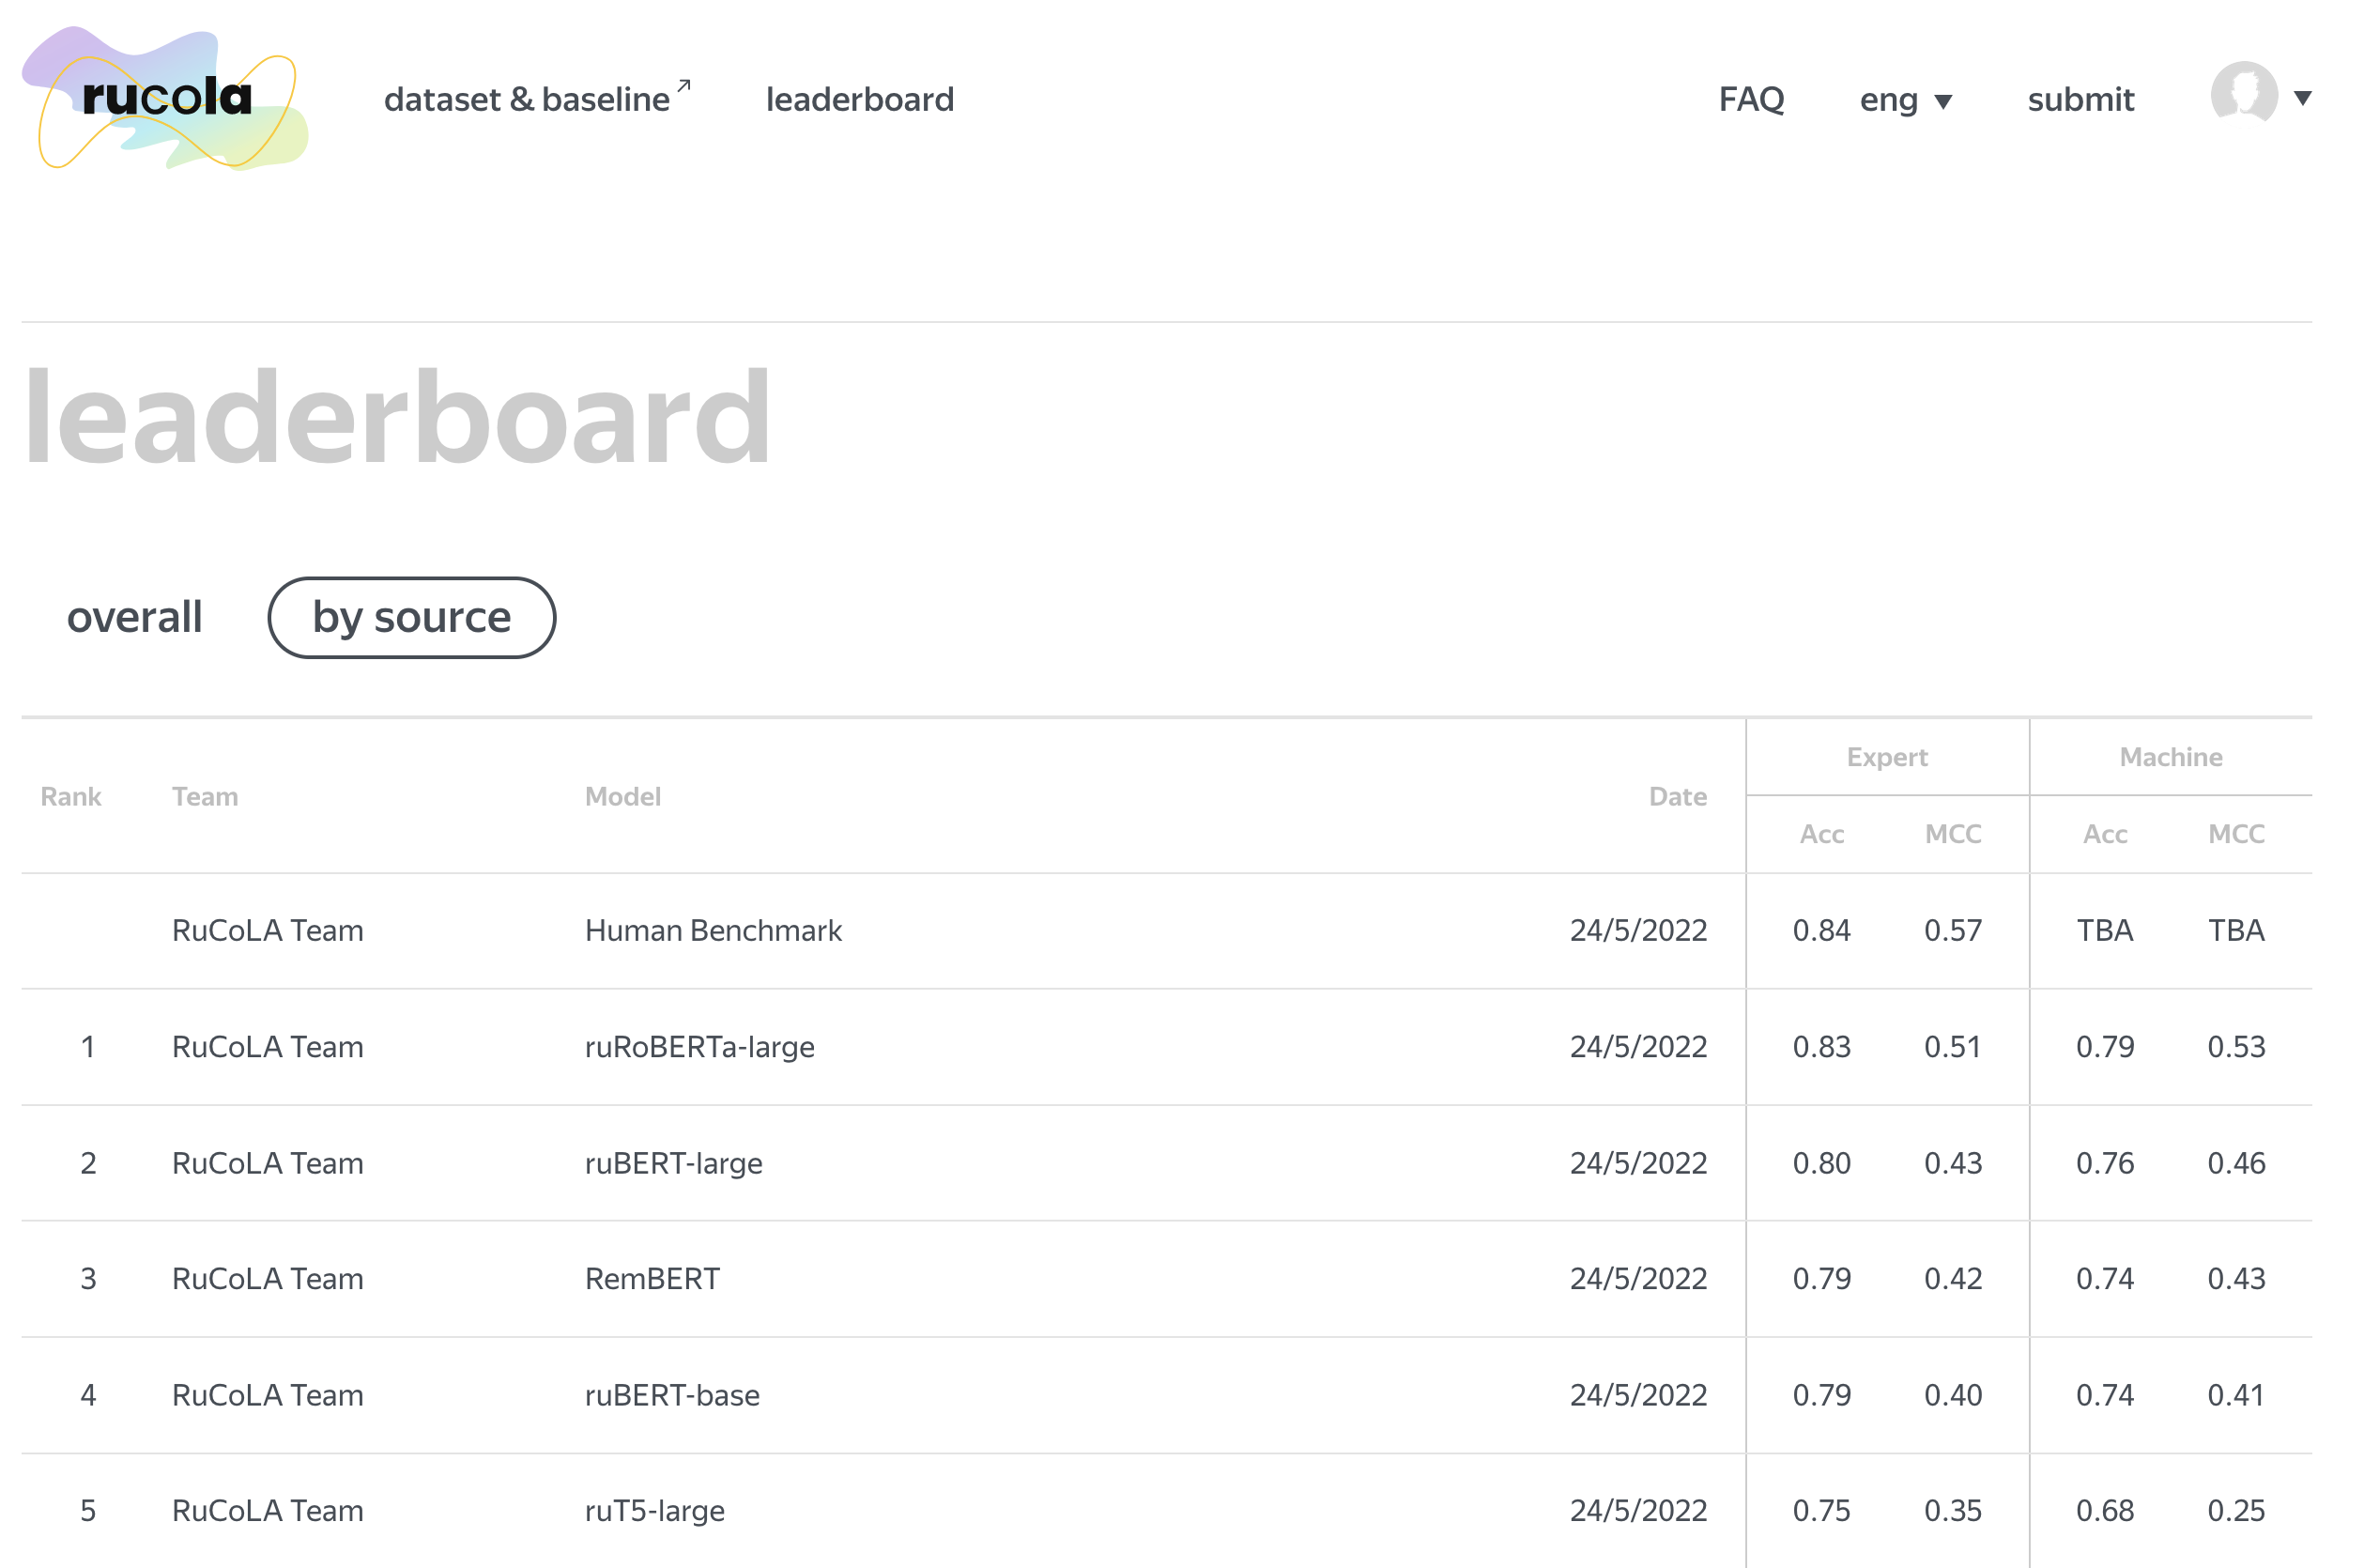Open the eng language dropdown

[x=1905, y=99]
